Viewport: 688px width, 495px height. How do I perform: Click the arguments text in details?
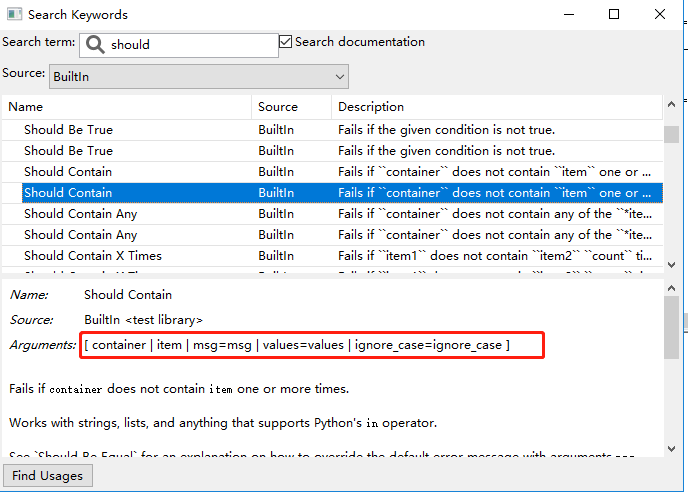click(x=297, y=345)
